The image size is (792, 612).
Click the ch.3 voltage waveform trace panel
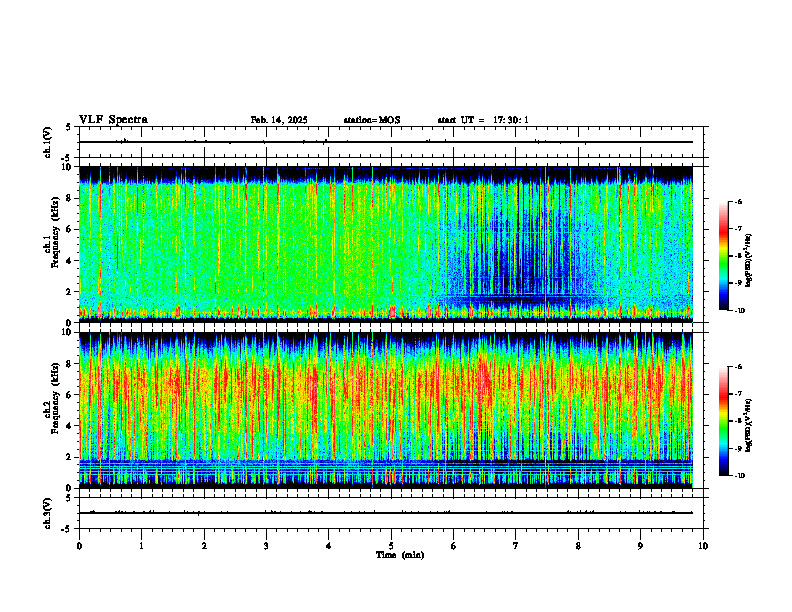point(391,513)
